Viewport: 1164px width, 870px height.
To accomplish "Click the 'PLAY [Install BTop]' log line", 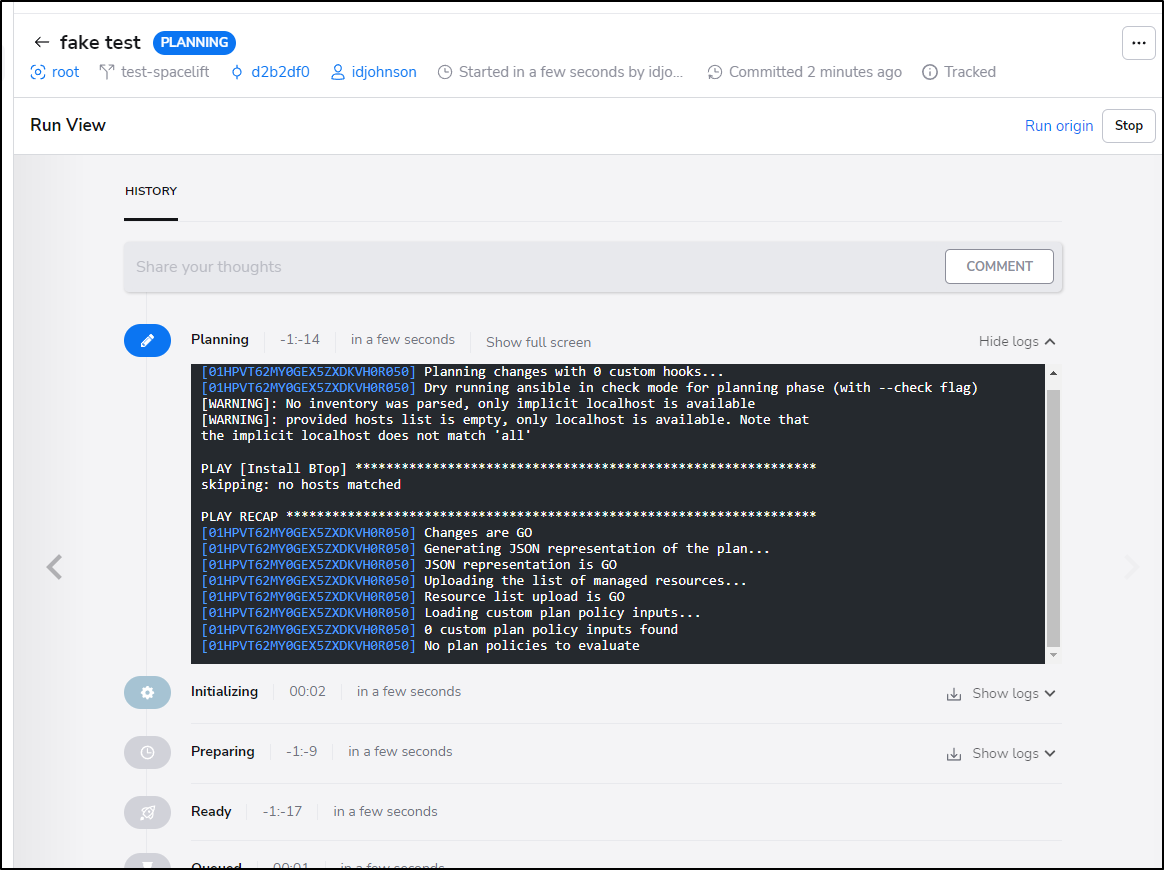I will 509,468.
